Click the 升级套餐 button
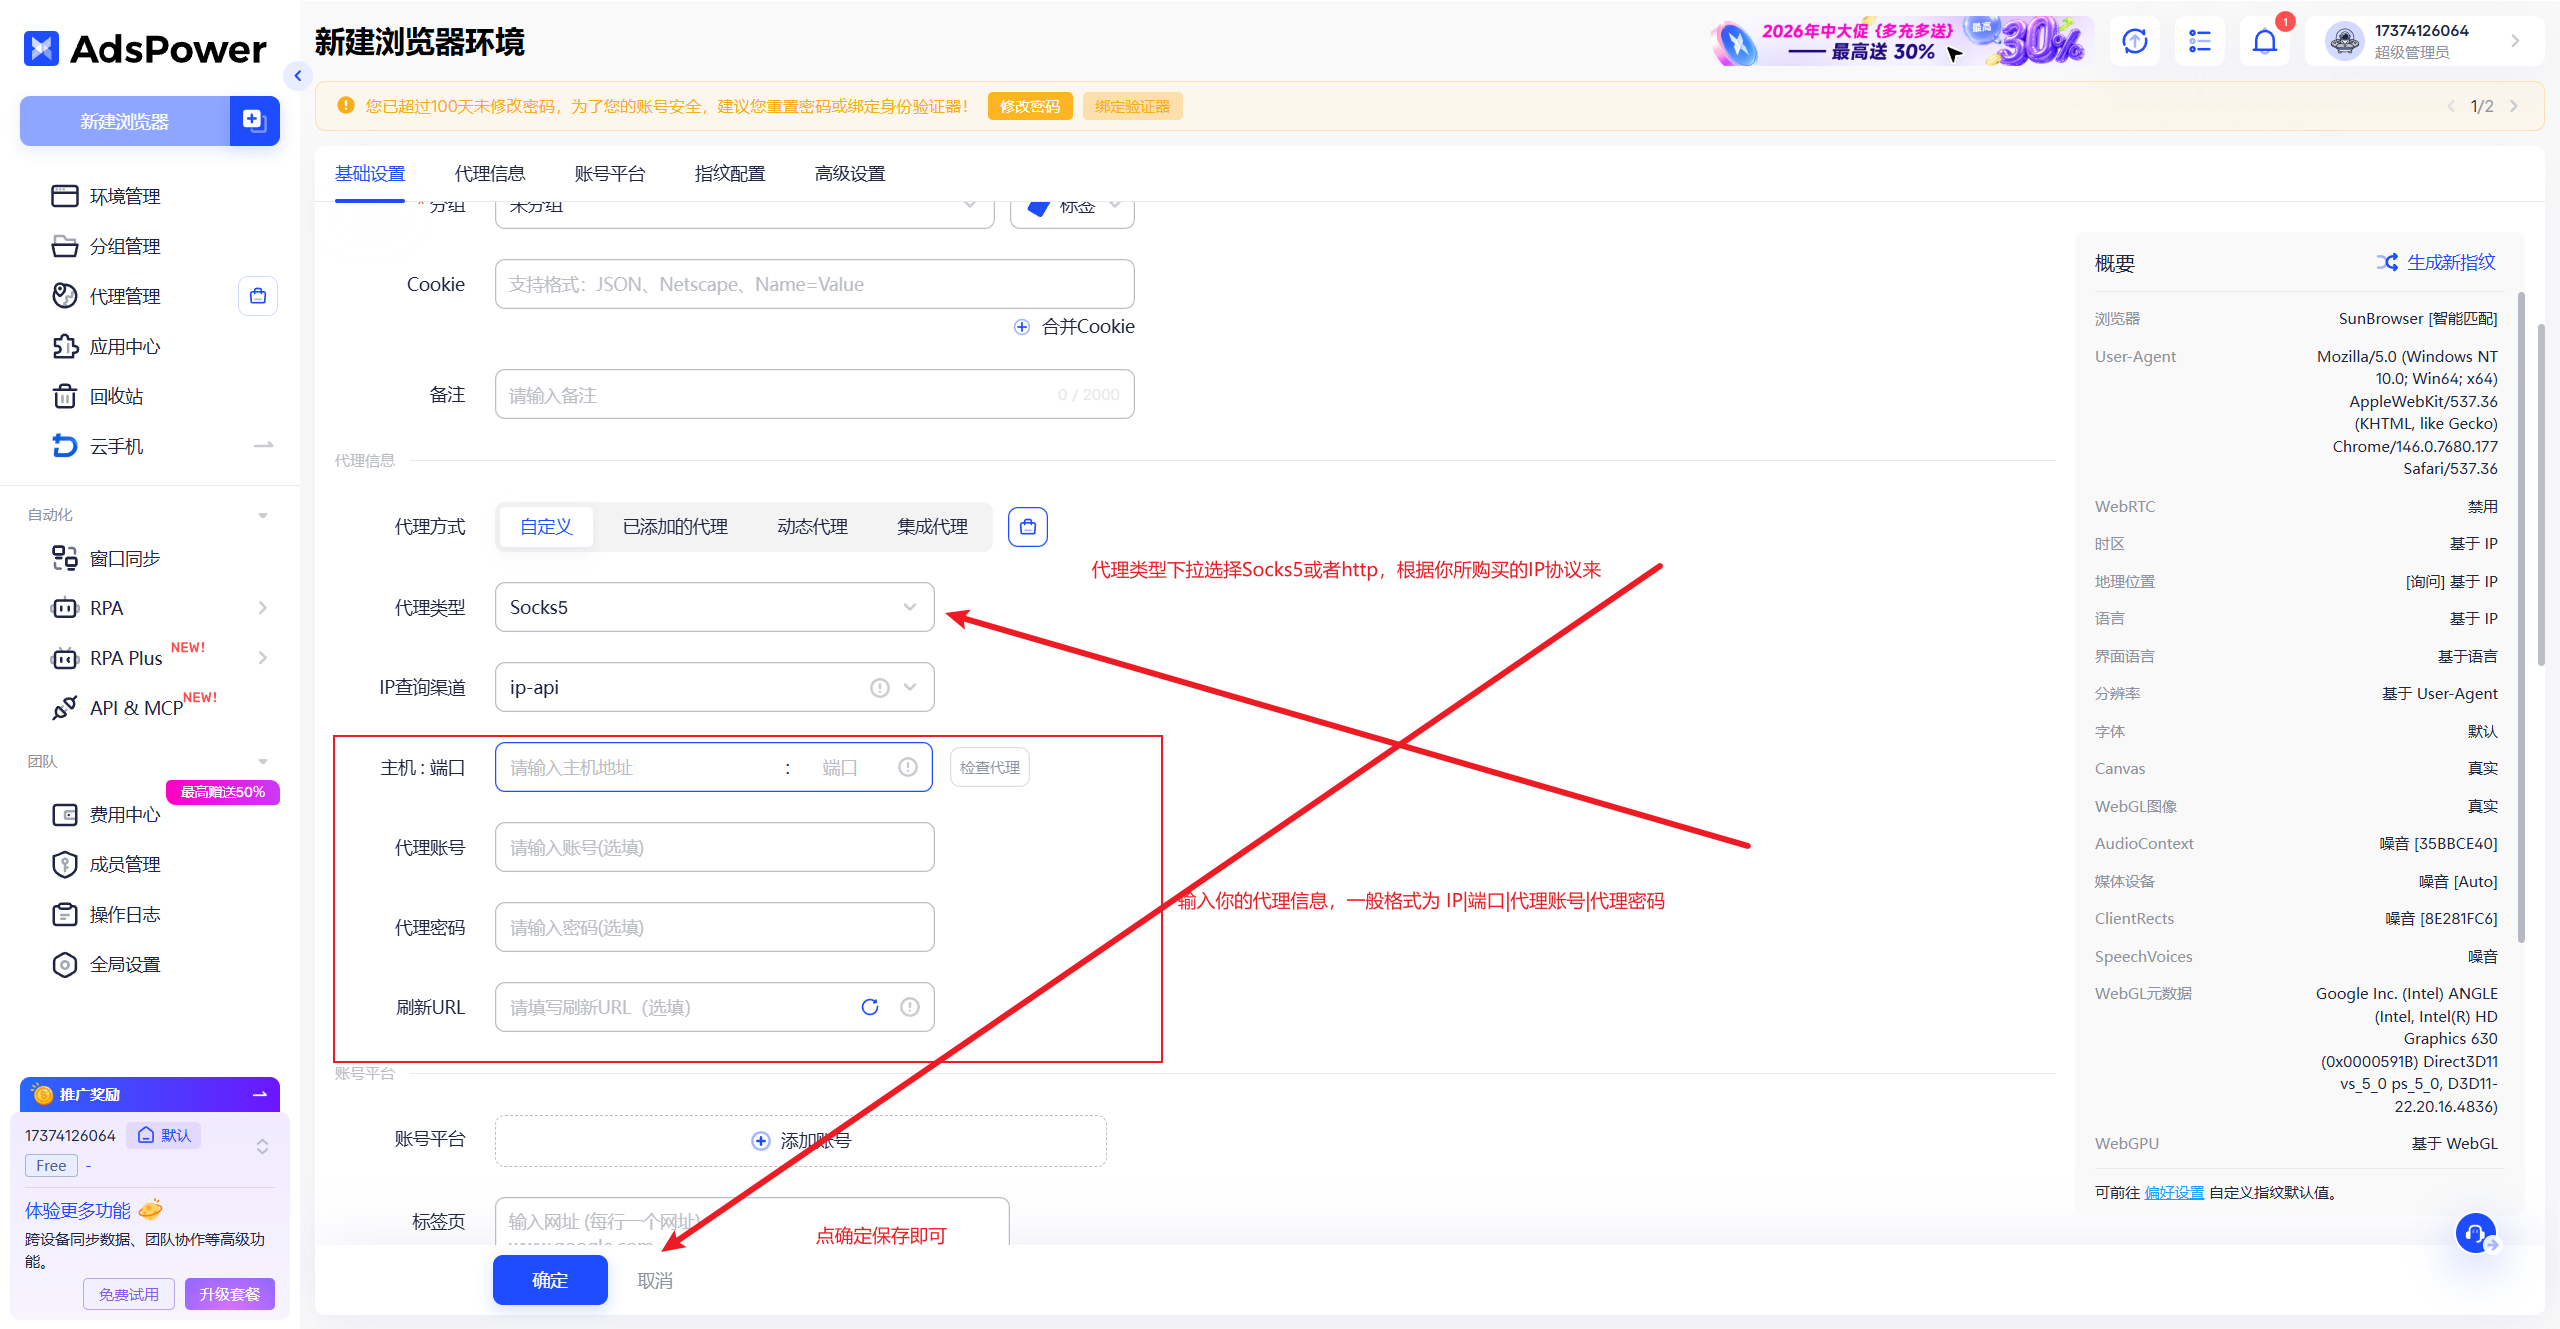This screenshot has width=2560, height=1329. [229, 1294]
